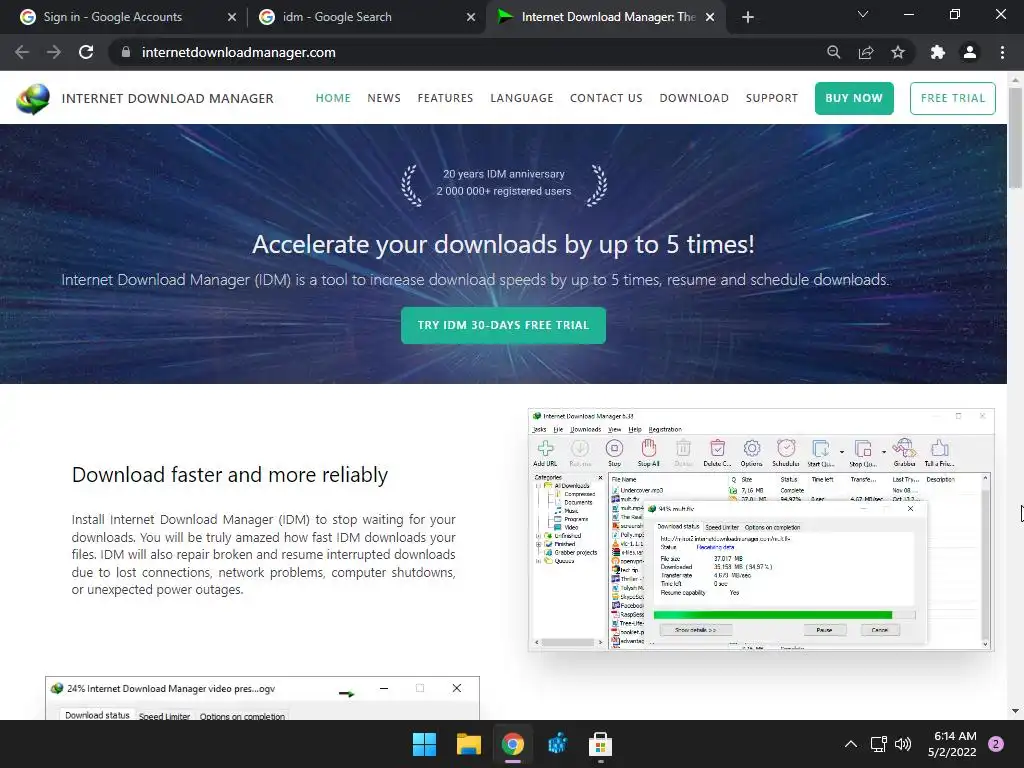
Task: Click the BUY NOW button
Action: [854, 98]
